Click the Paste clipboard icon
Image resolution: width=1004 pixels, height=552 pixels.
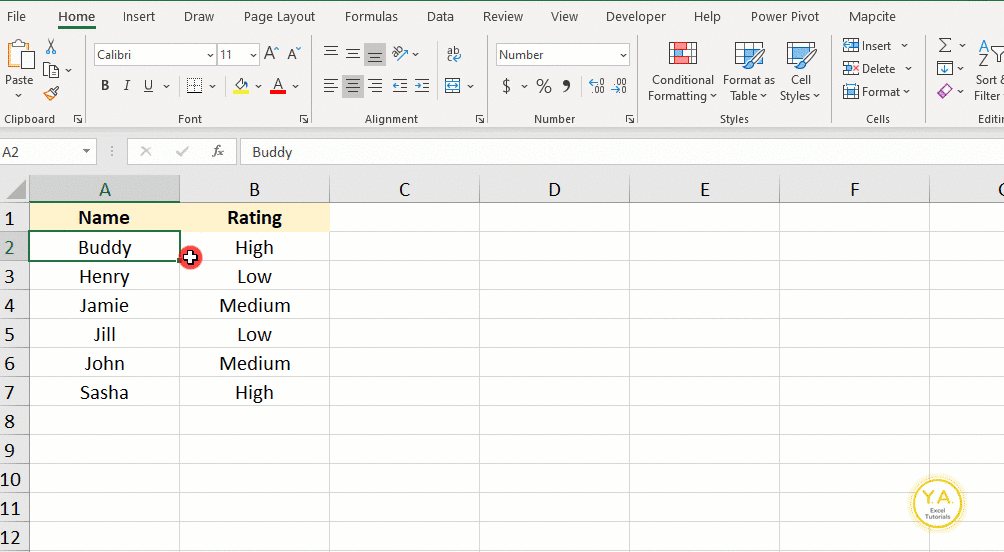pos(20,56)
